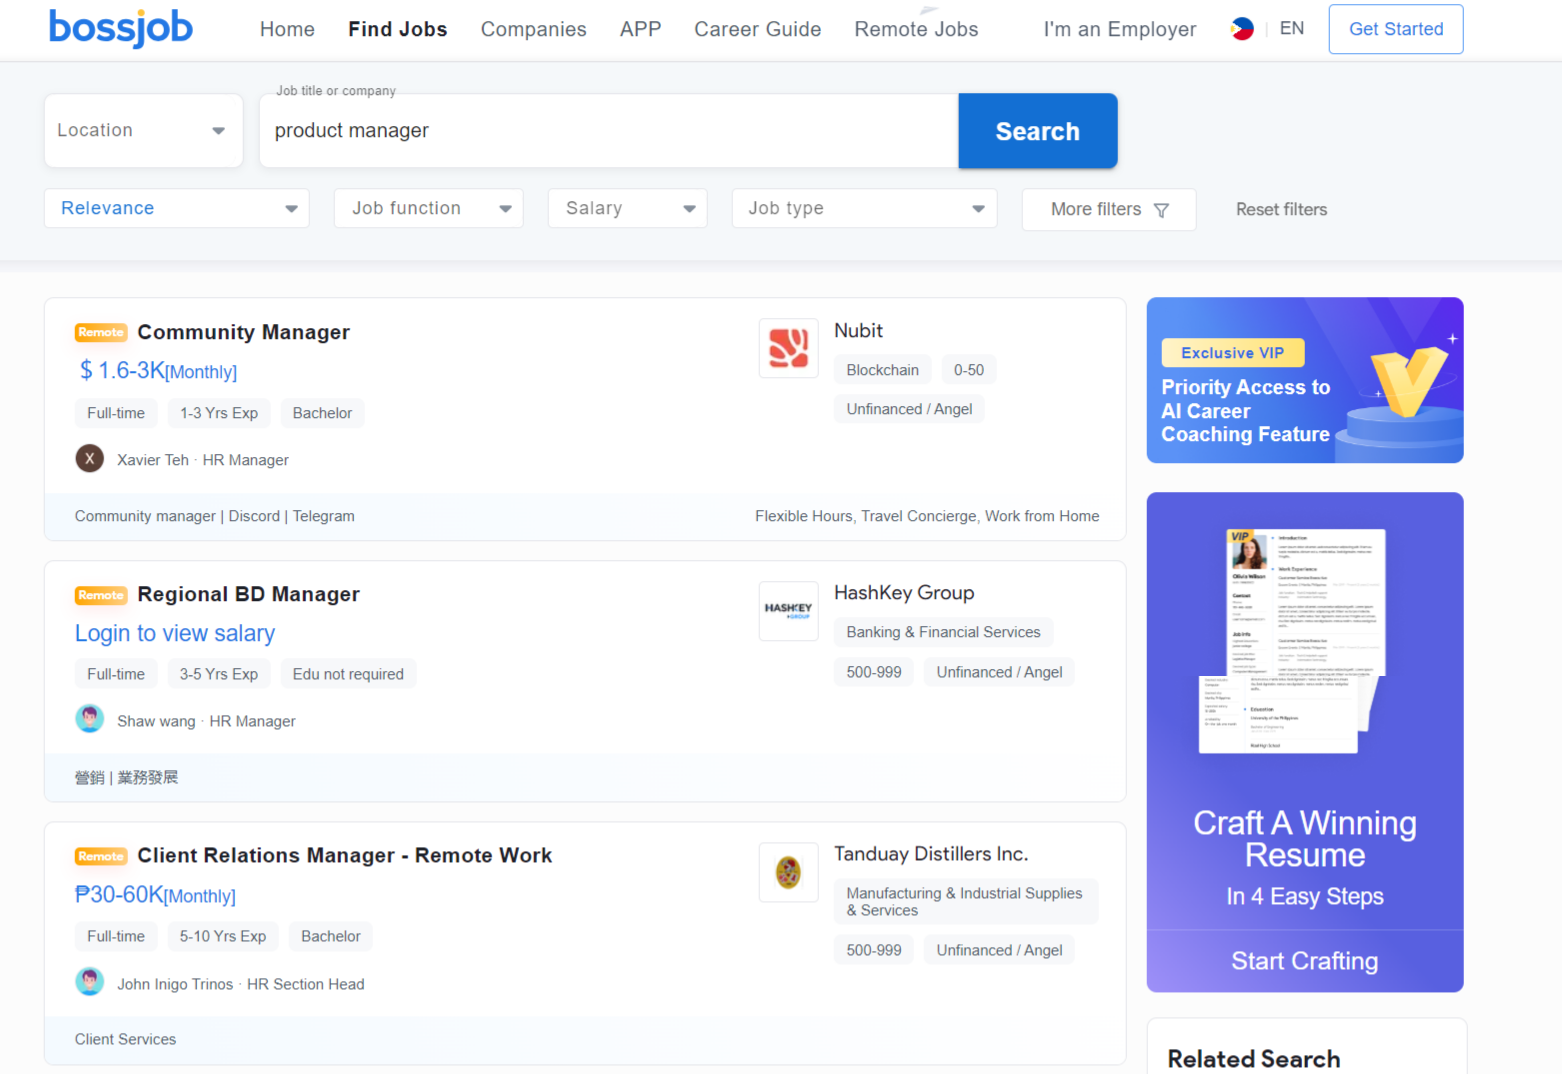Image resolution: width=1562 pixels, height=1074 pixels.
Task: Click the Edu not required tag
Action: pyautogui.click(x=348, y=674)
